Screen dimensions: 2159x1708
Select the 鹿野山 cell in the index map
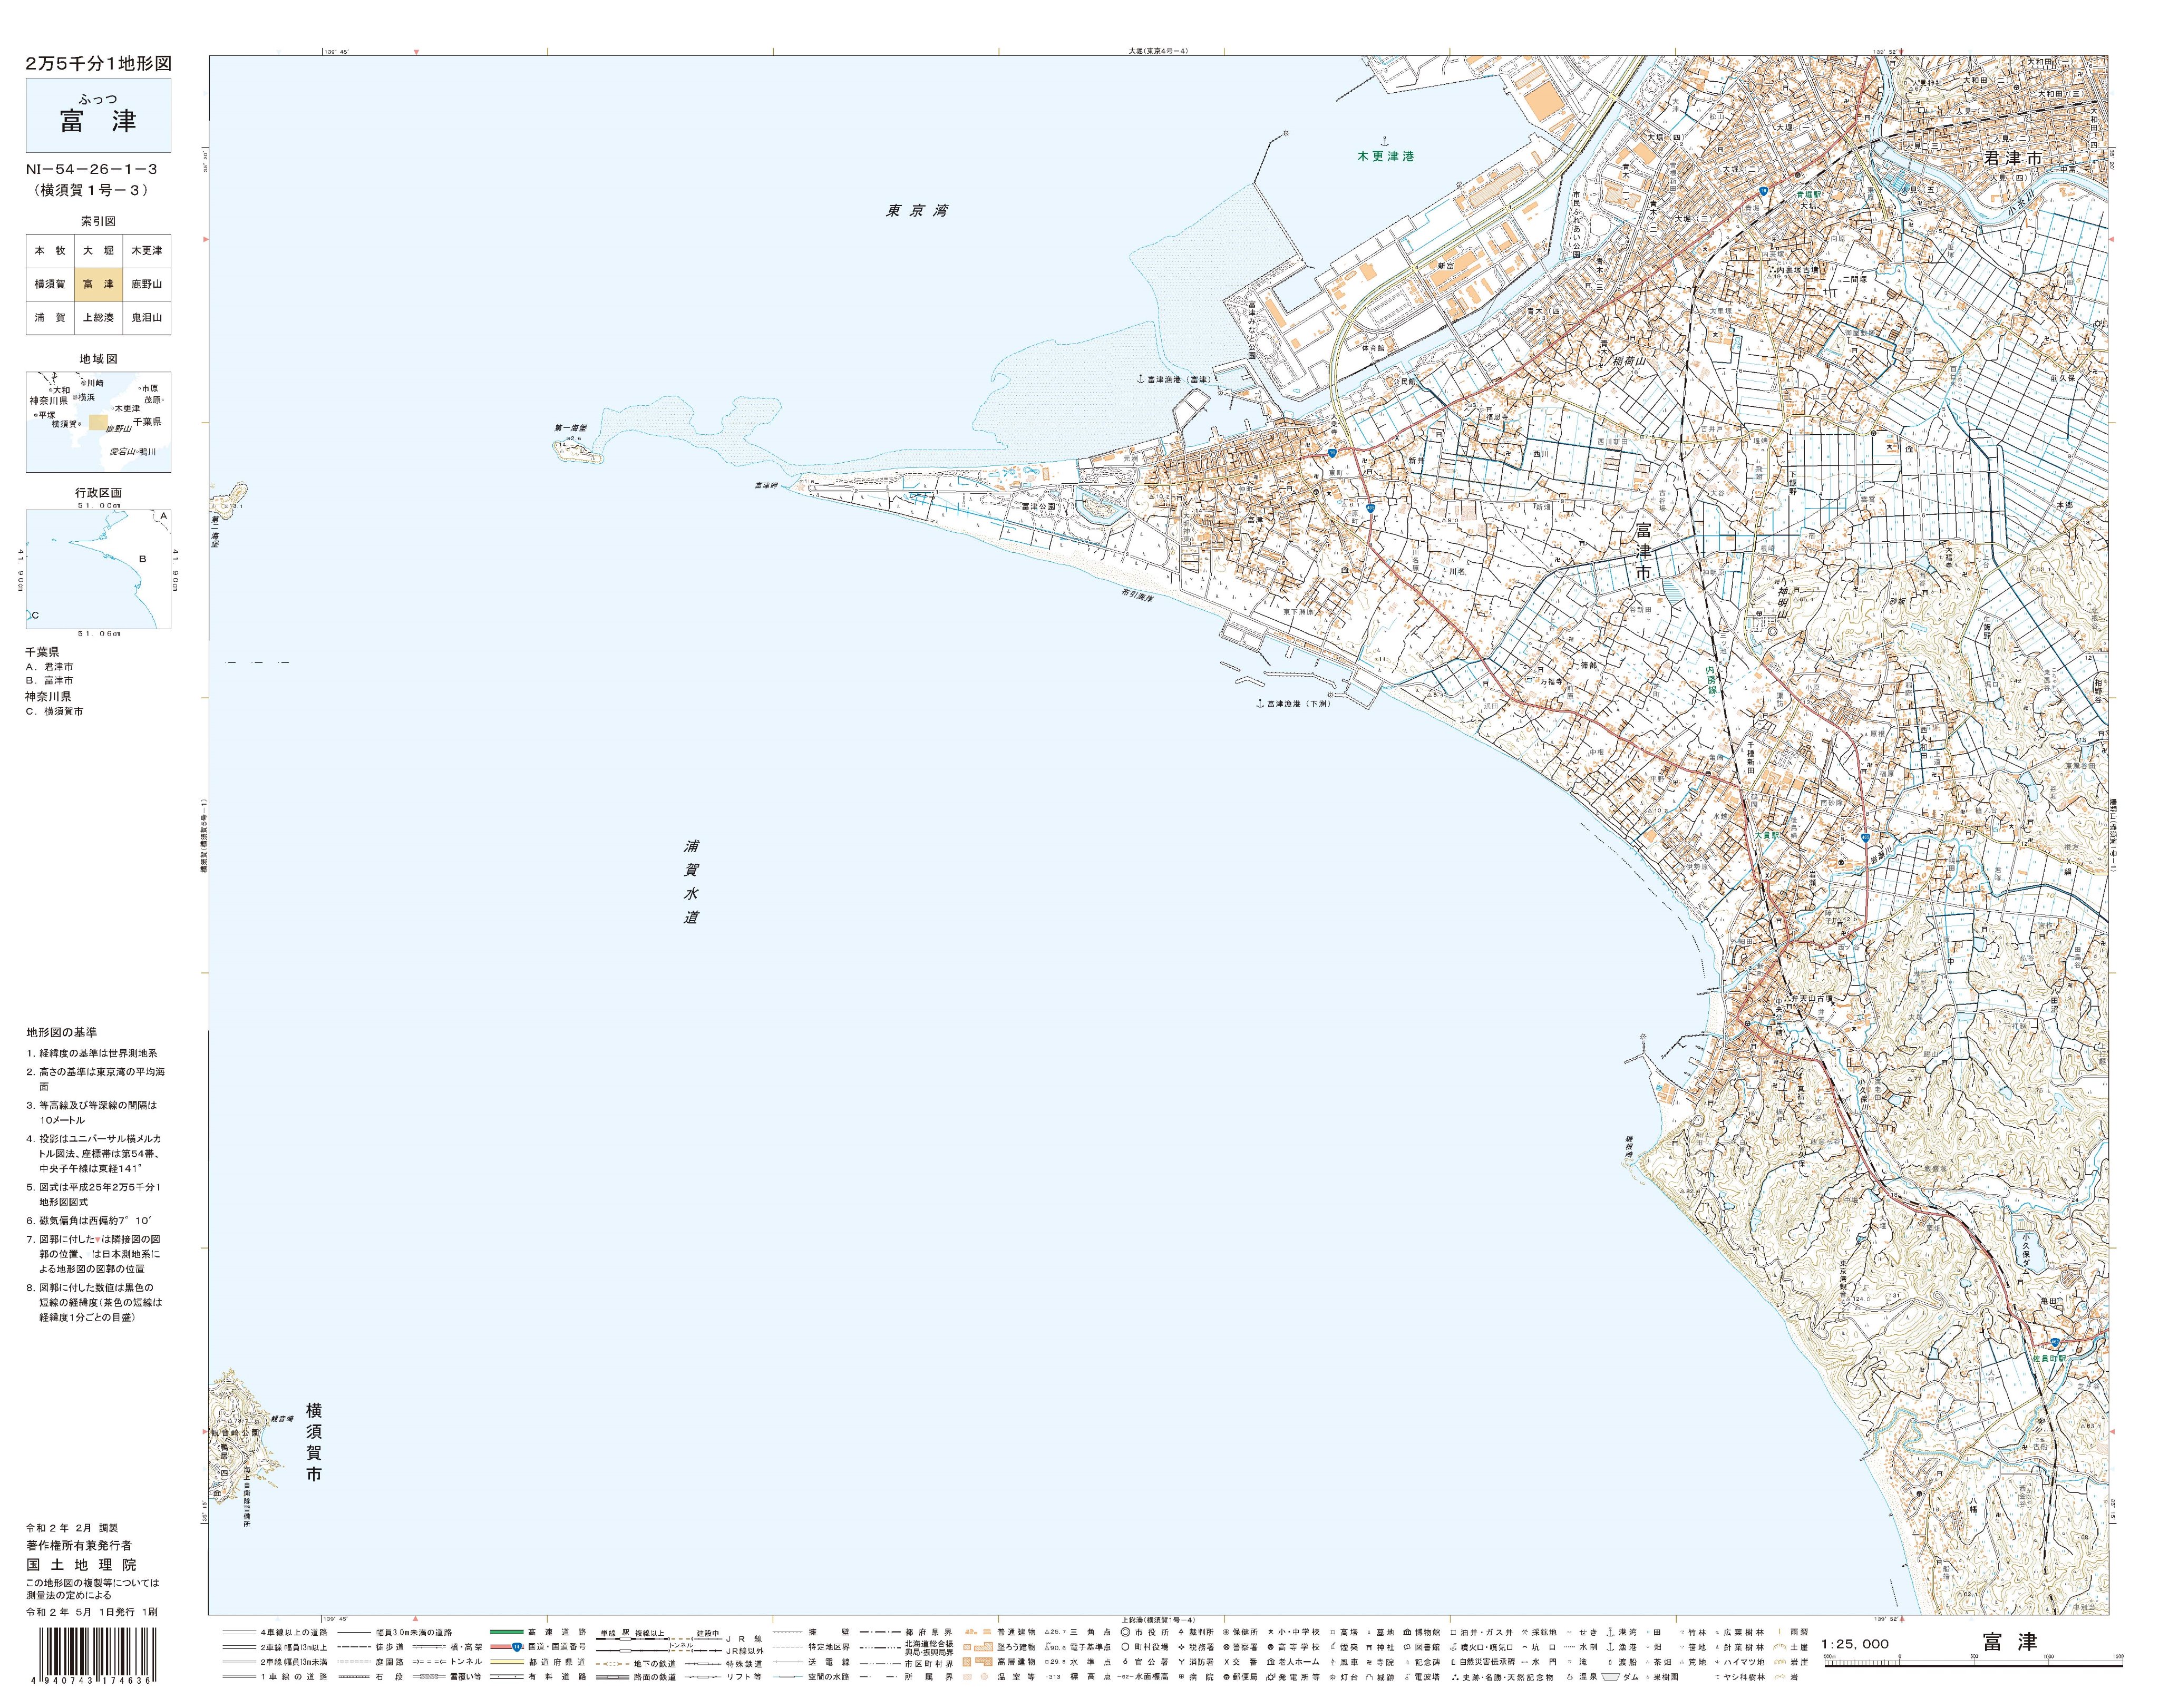146,284
